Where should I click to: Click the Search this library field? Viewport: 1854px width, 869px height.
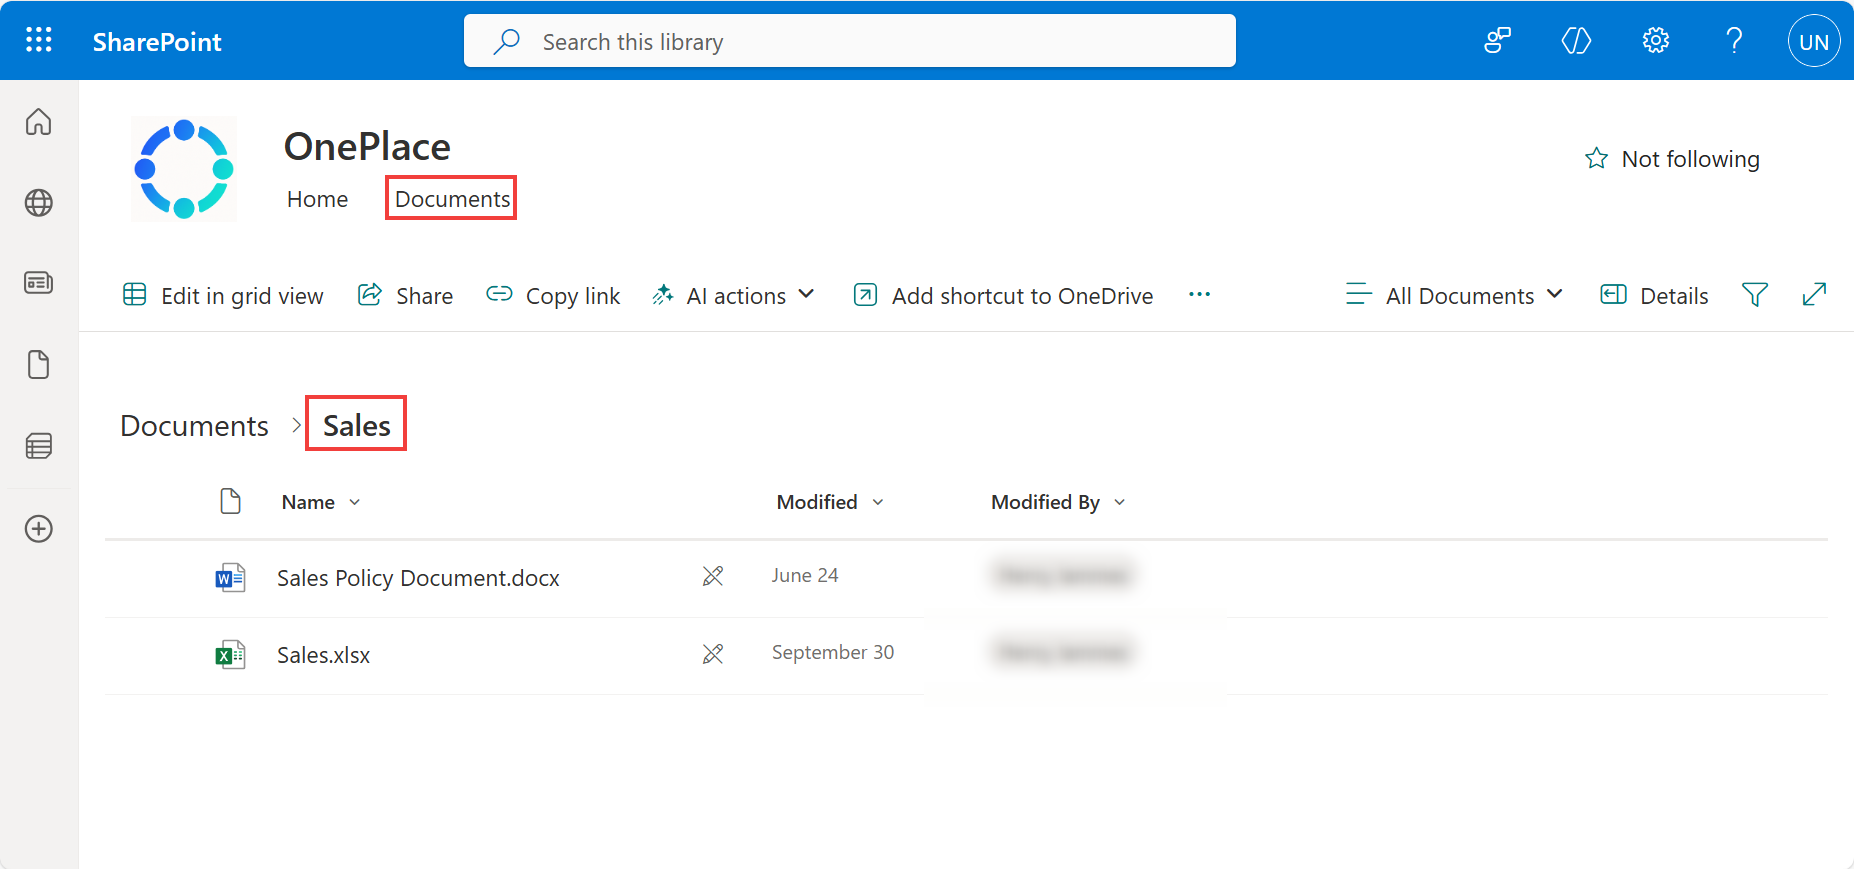pyautogui.click(x=850, y=42)
